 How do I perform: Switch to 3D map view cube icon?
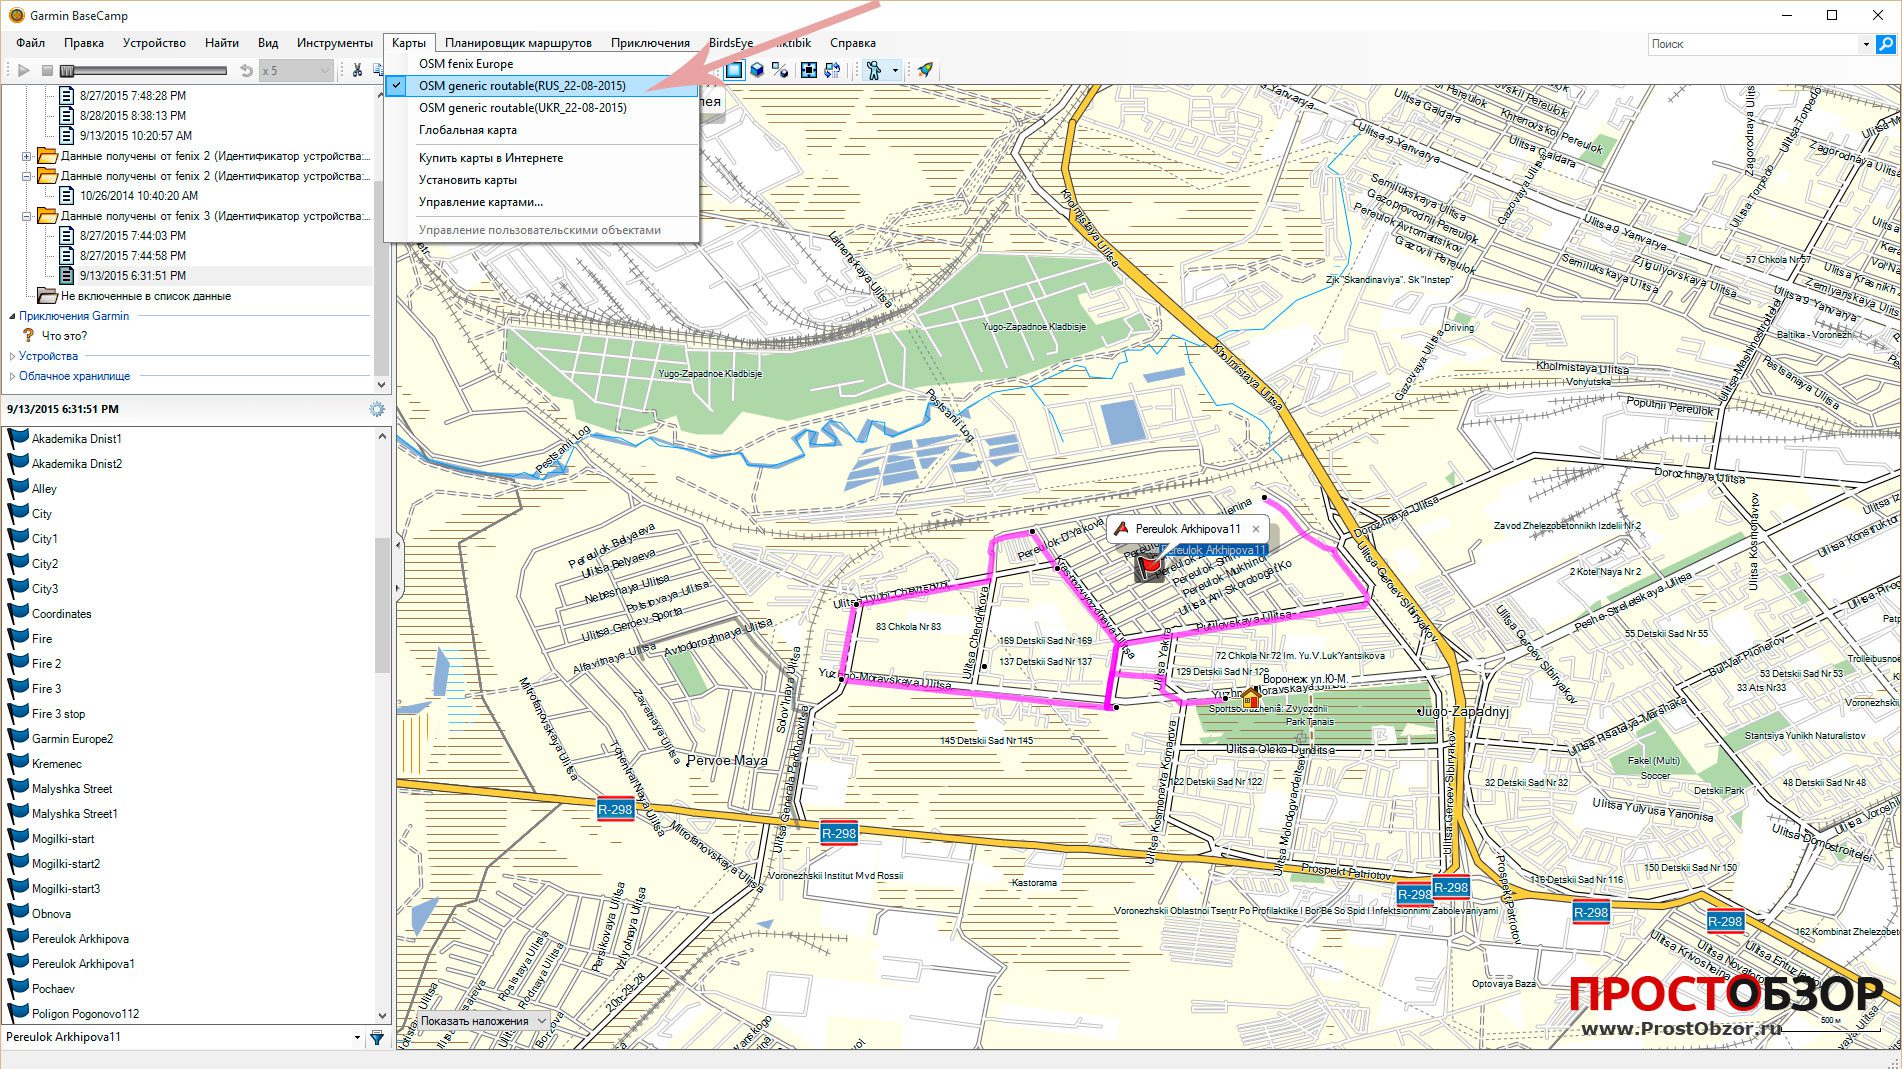click(758, 70)
